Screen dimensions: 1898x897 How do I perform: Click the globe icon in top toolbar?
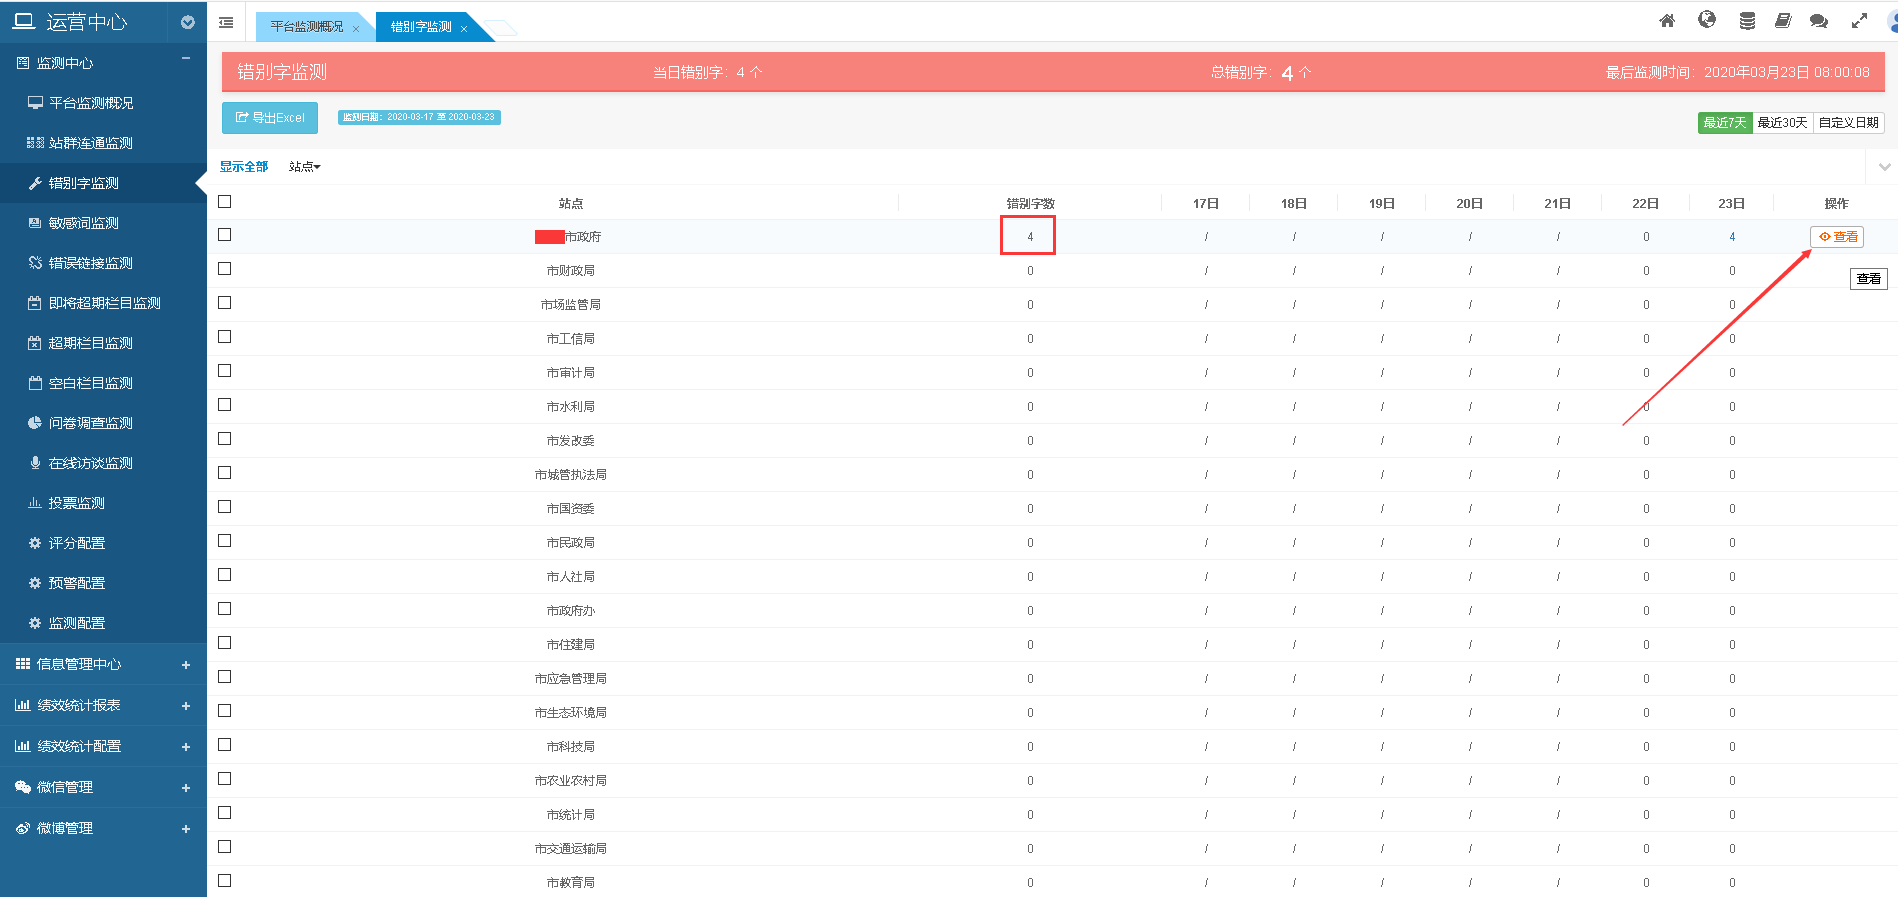coord(1707,20)
